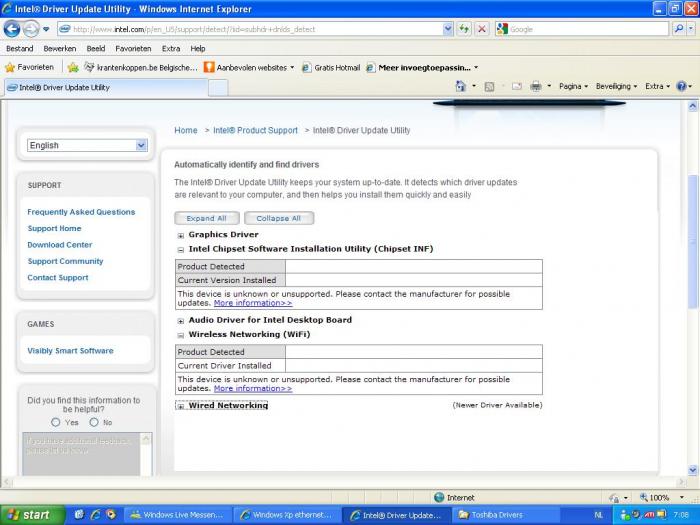700x525 pixels.
Task: Open the Extra command bar dropdown
Action: pos(657,86)
